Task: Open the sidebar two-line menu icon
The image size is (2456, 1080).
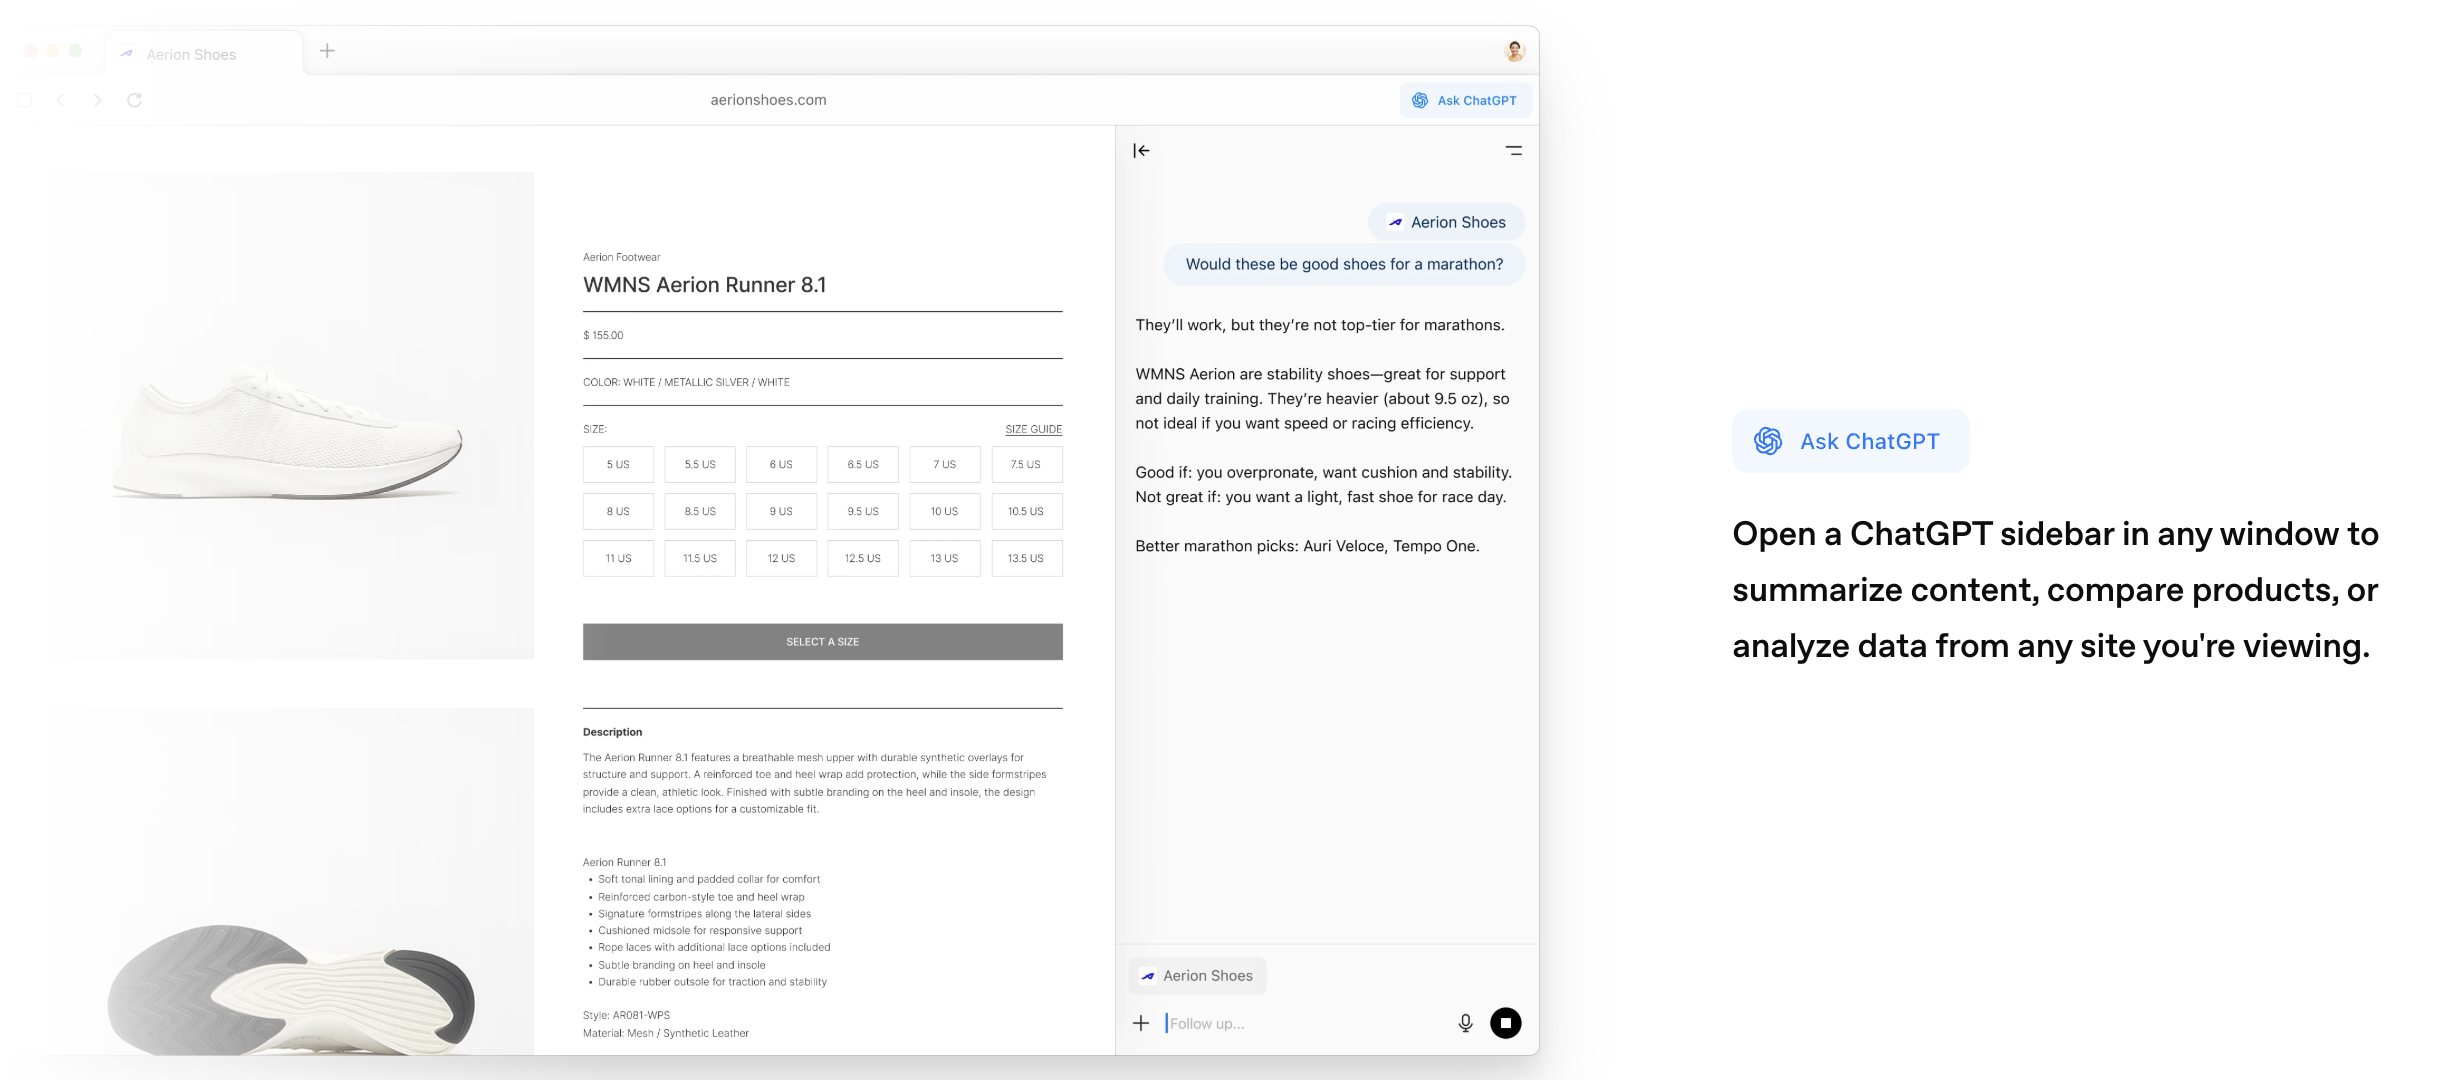Action: 1513,151
